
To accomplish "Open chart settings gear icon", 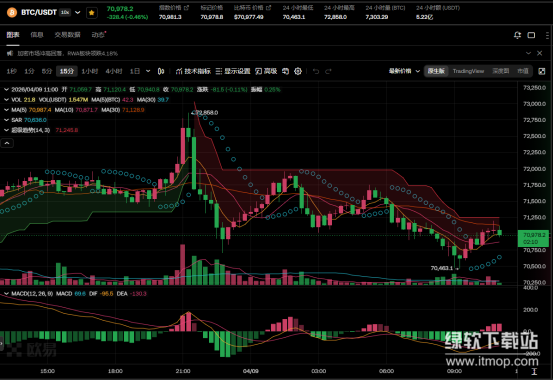I will click(x=298, y=71).
